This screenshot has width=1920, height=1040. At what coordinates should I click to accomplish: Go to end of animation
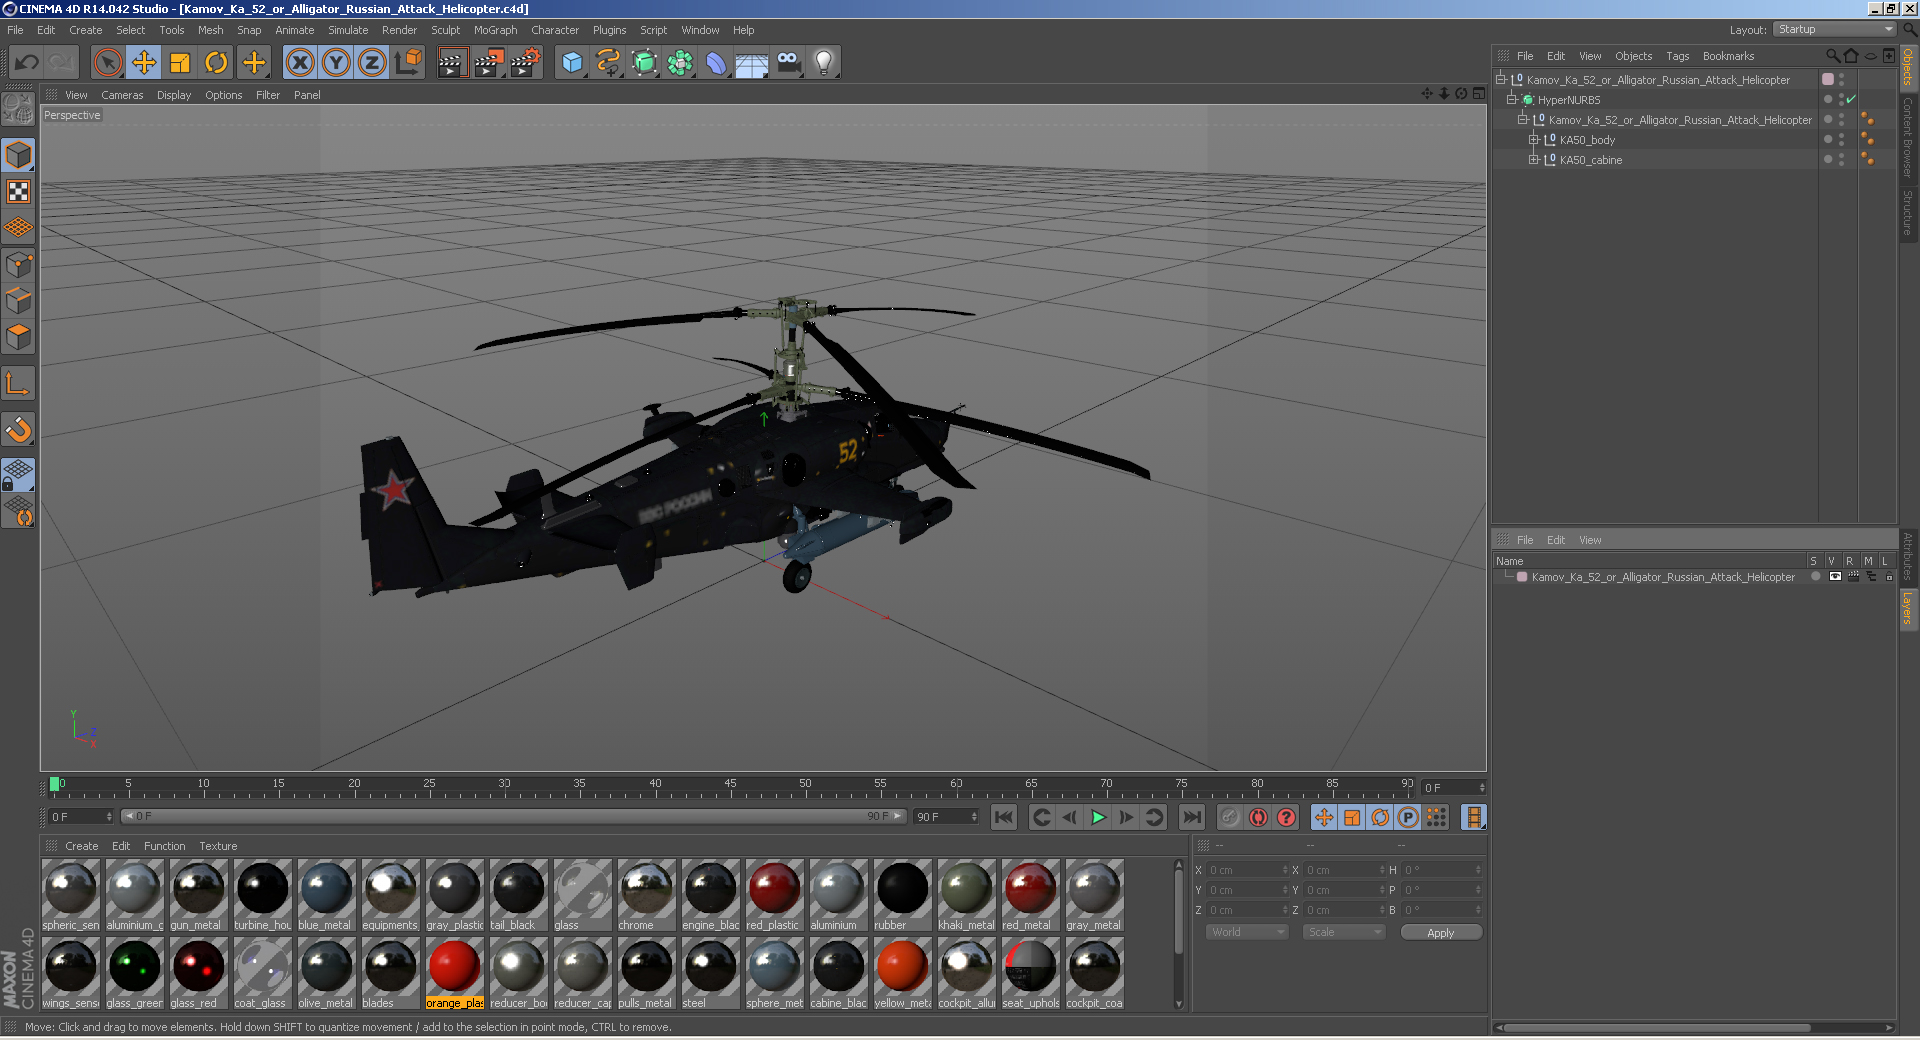click(1191, 818)
